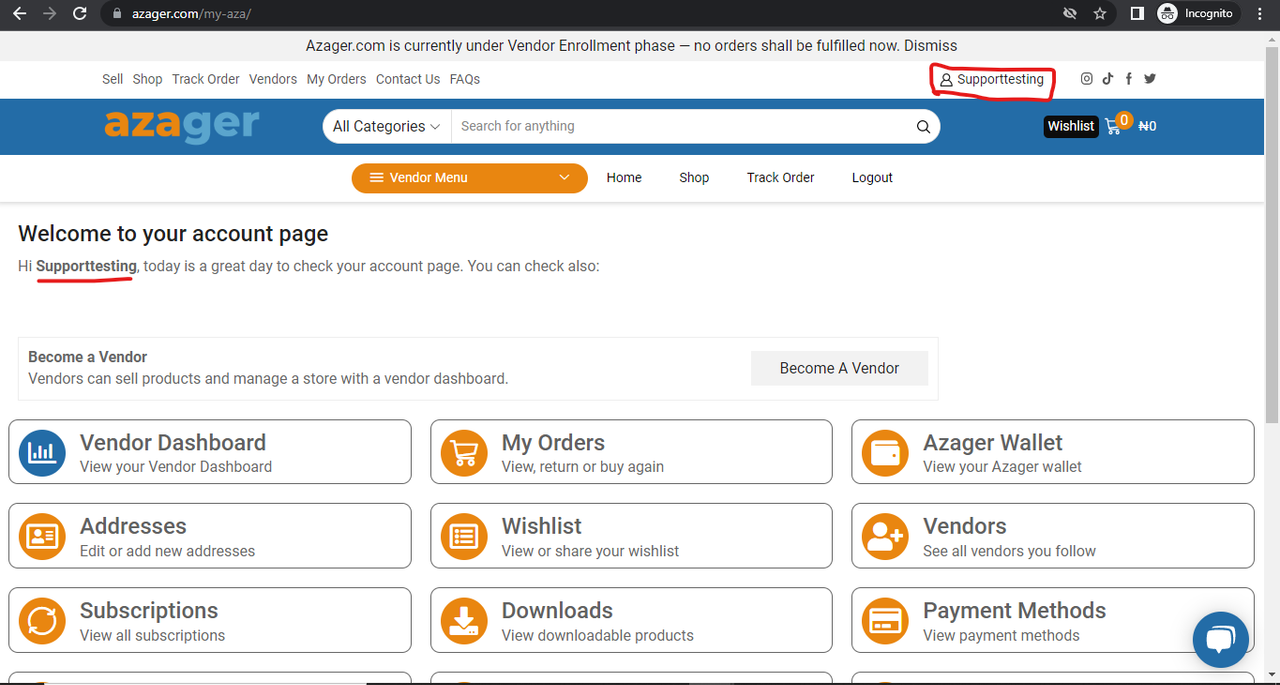Open the Subscriptions card title

click(149, 611)
